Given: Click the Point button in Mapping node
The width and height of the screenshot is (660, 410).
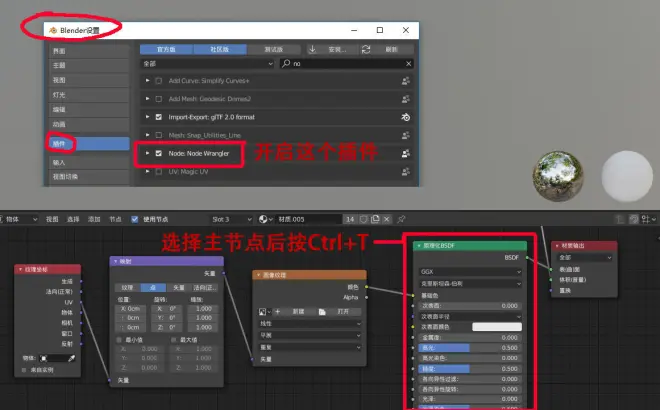Looking at the screenshot, I should (x=153, y=288).
